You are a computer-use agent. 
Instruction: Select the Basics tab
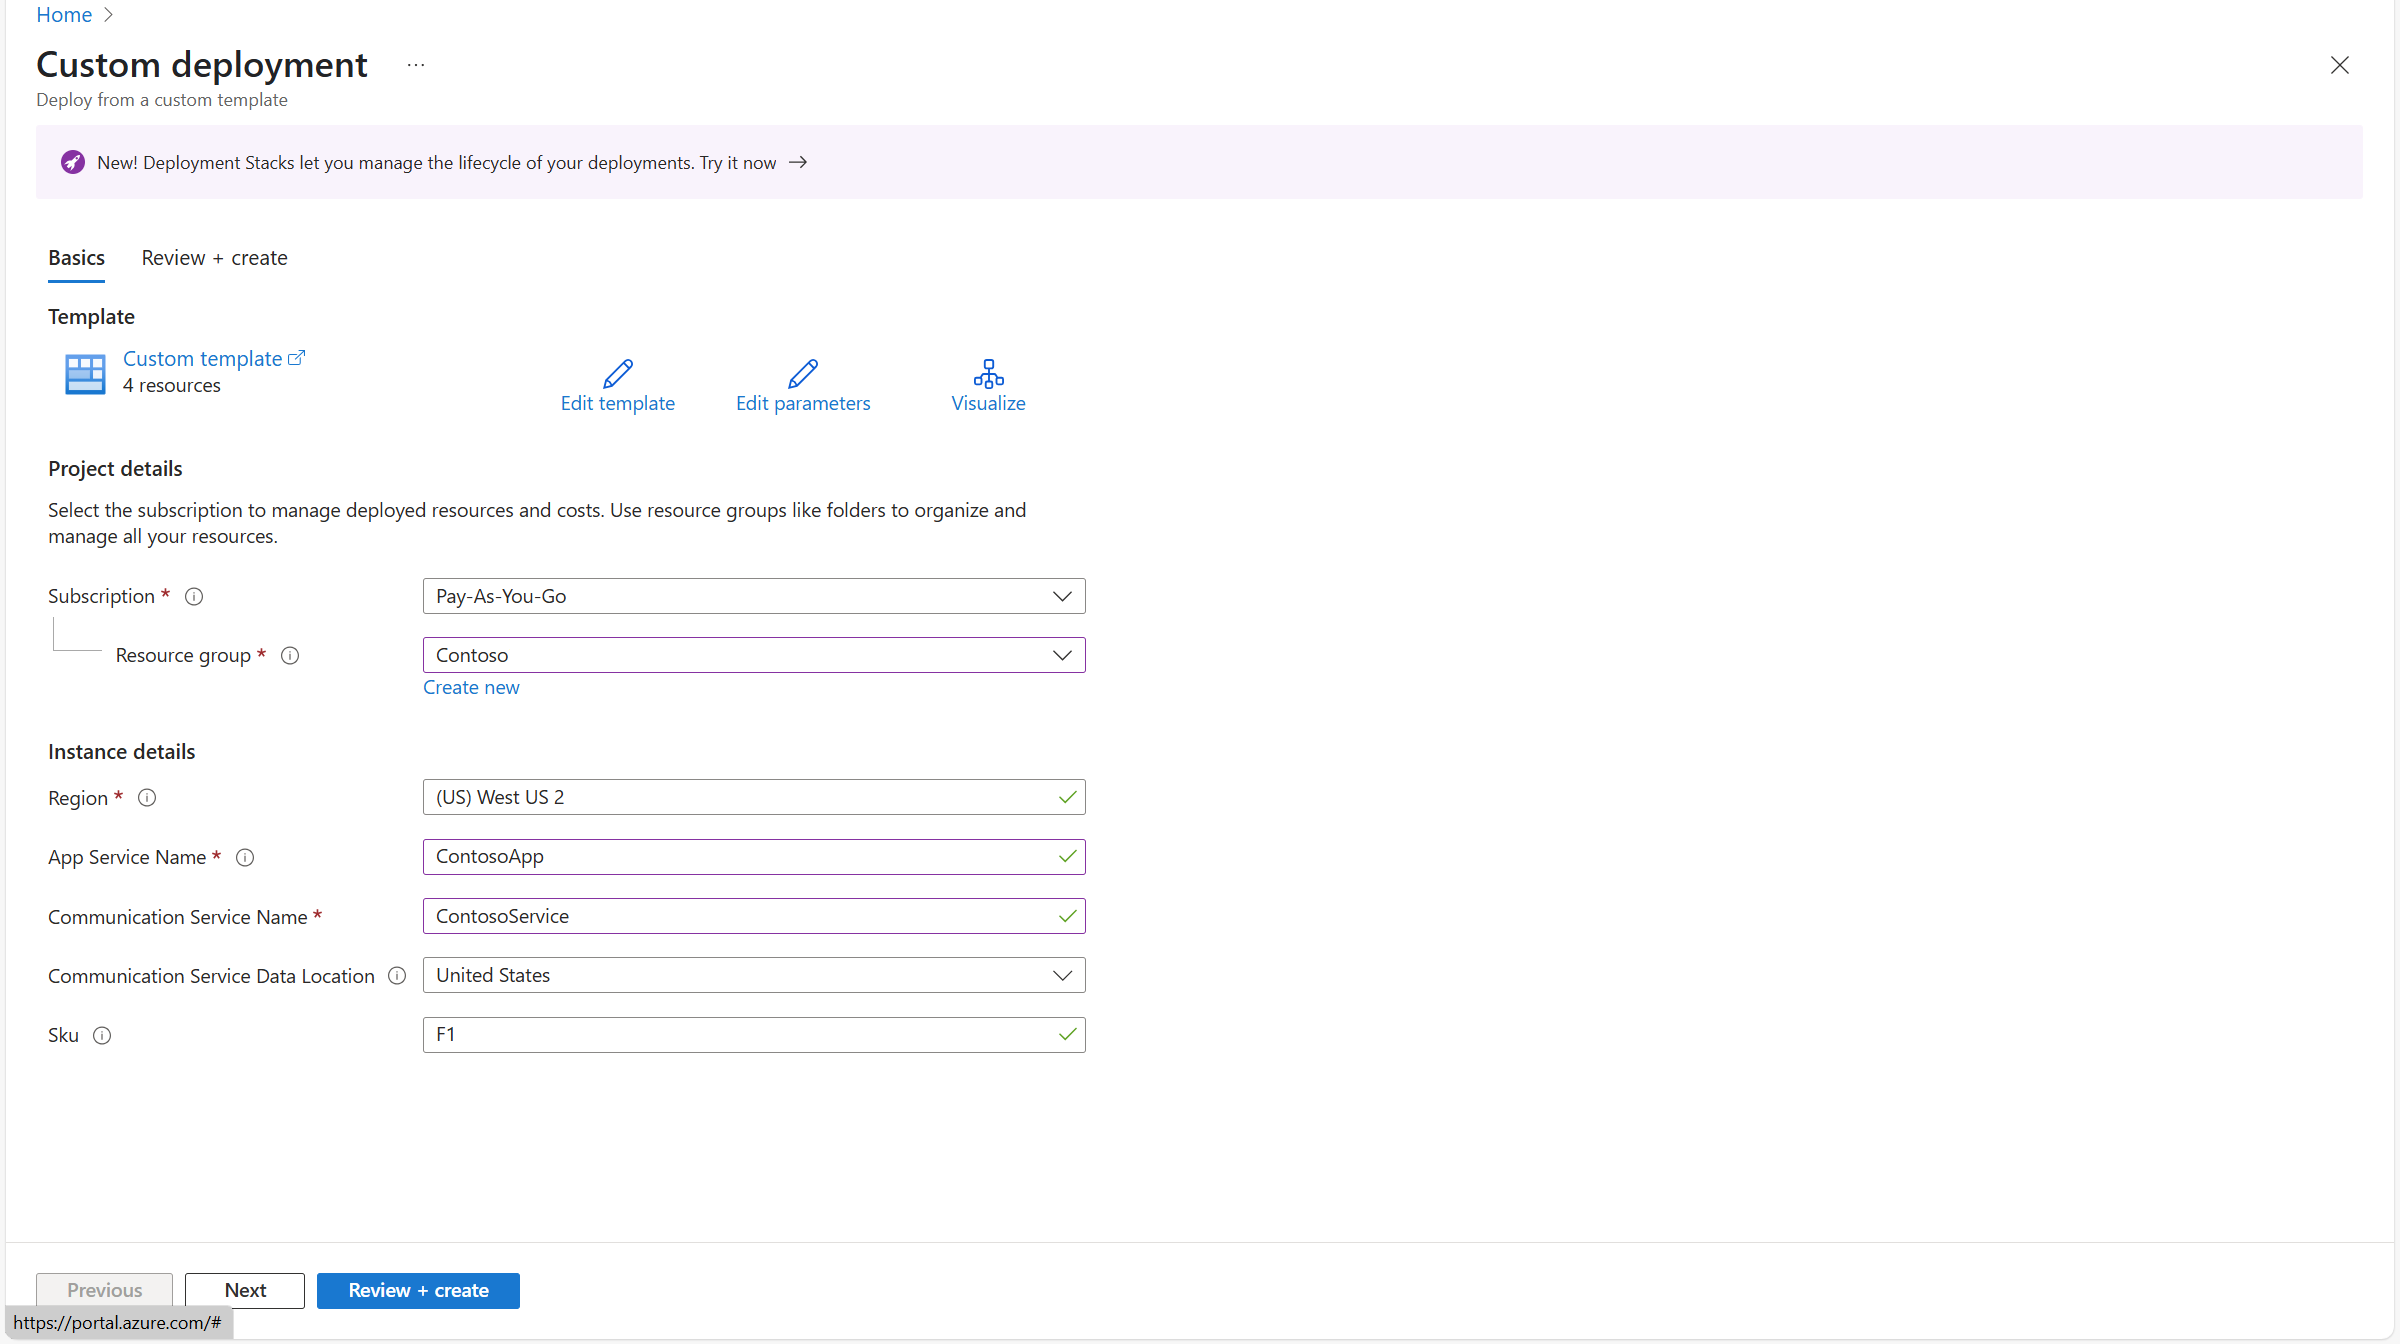coord(76,258)
